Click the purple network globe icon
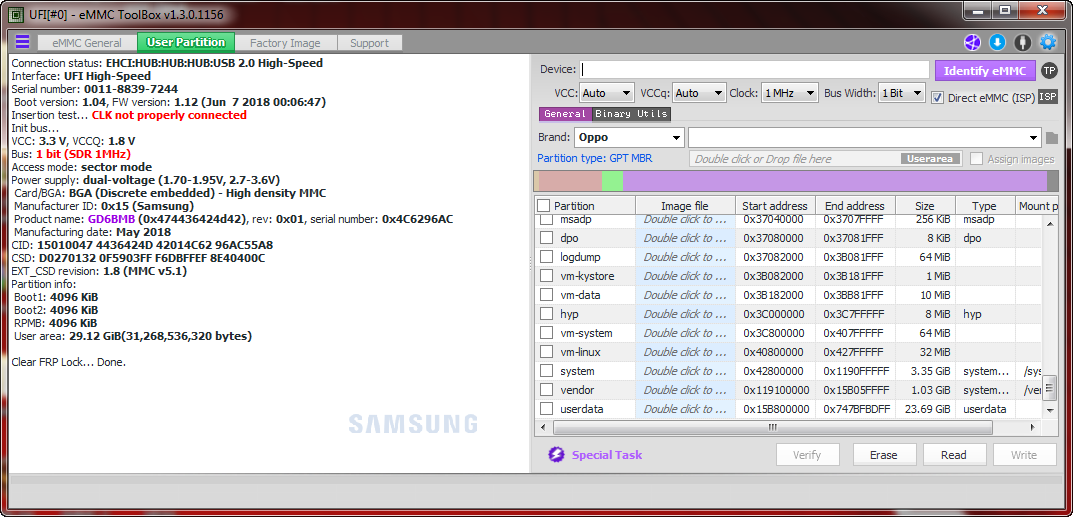Image resolution: width=1073 pixels, height=517 pixels. pyautogui.click(x=972, y=42)
